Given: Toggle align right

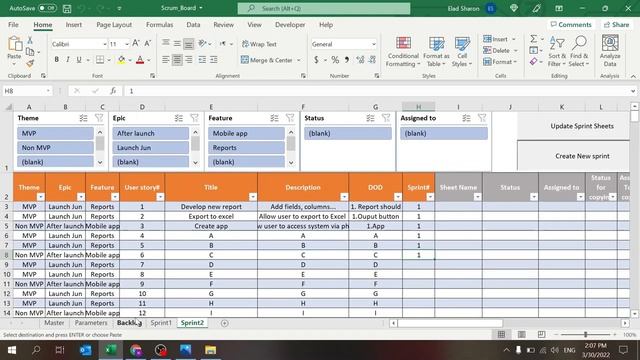Looking at the screenshot, I should tap(189, 60).
